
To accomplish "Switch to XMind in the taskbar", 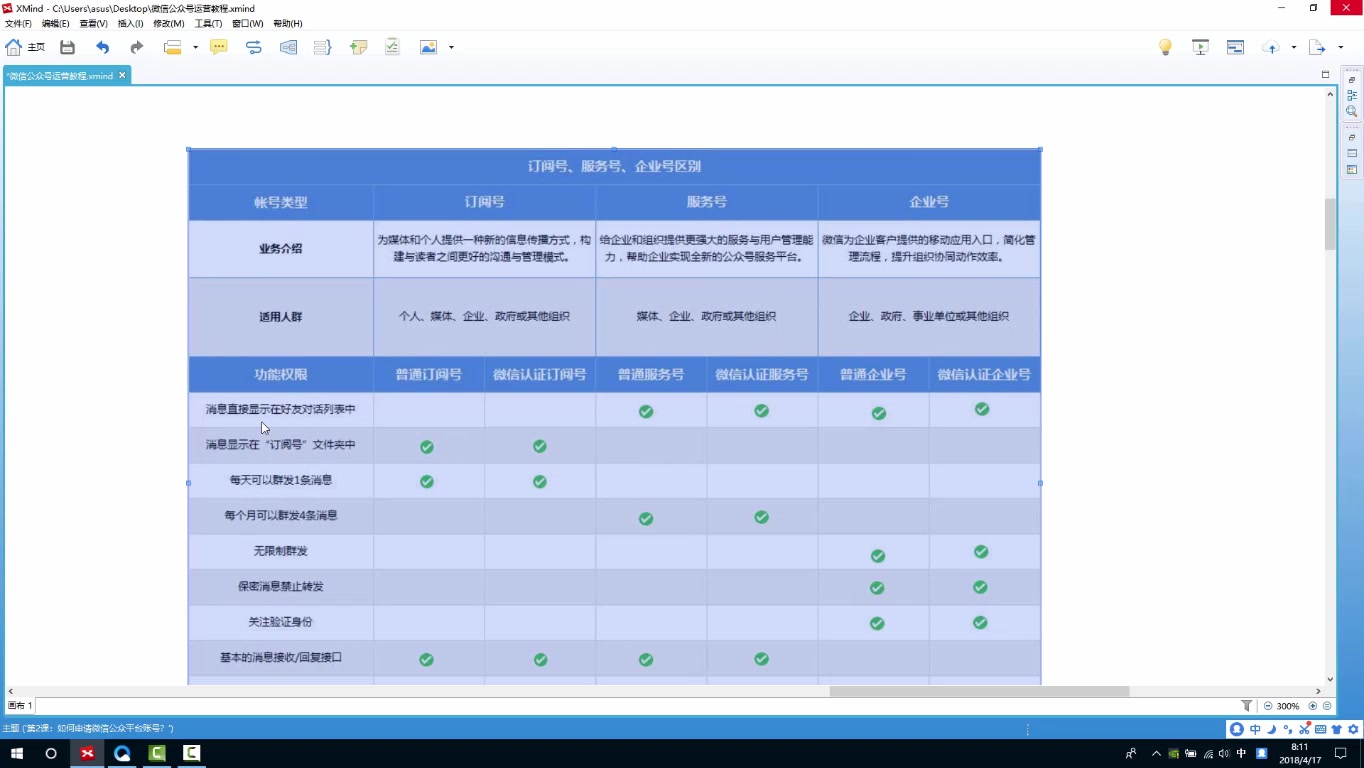I will 87,753.
